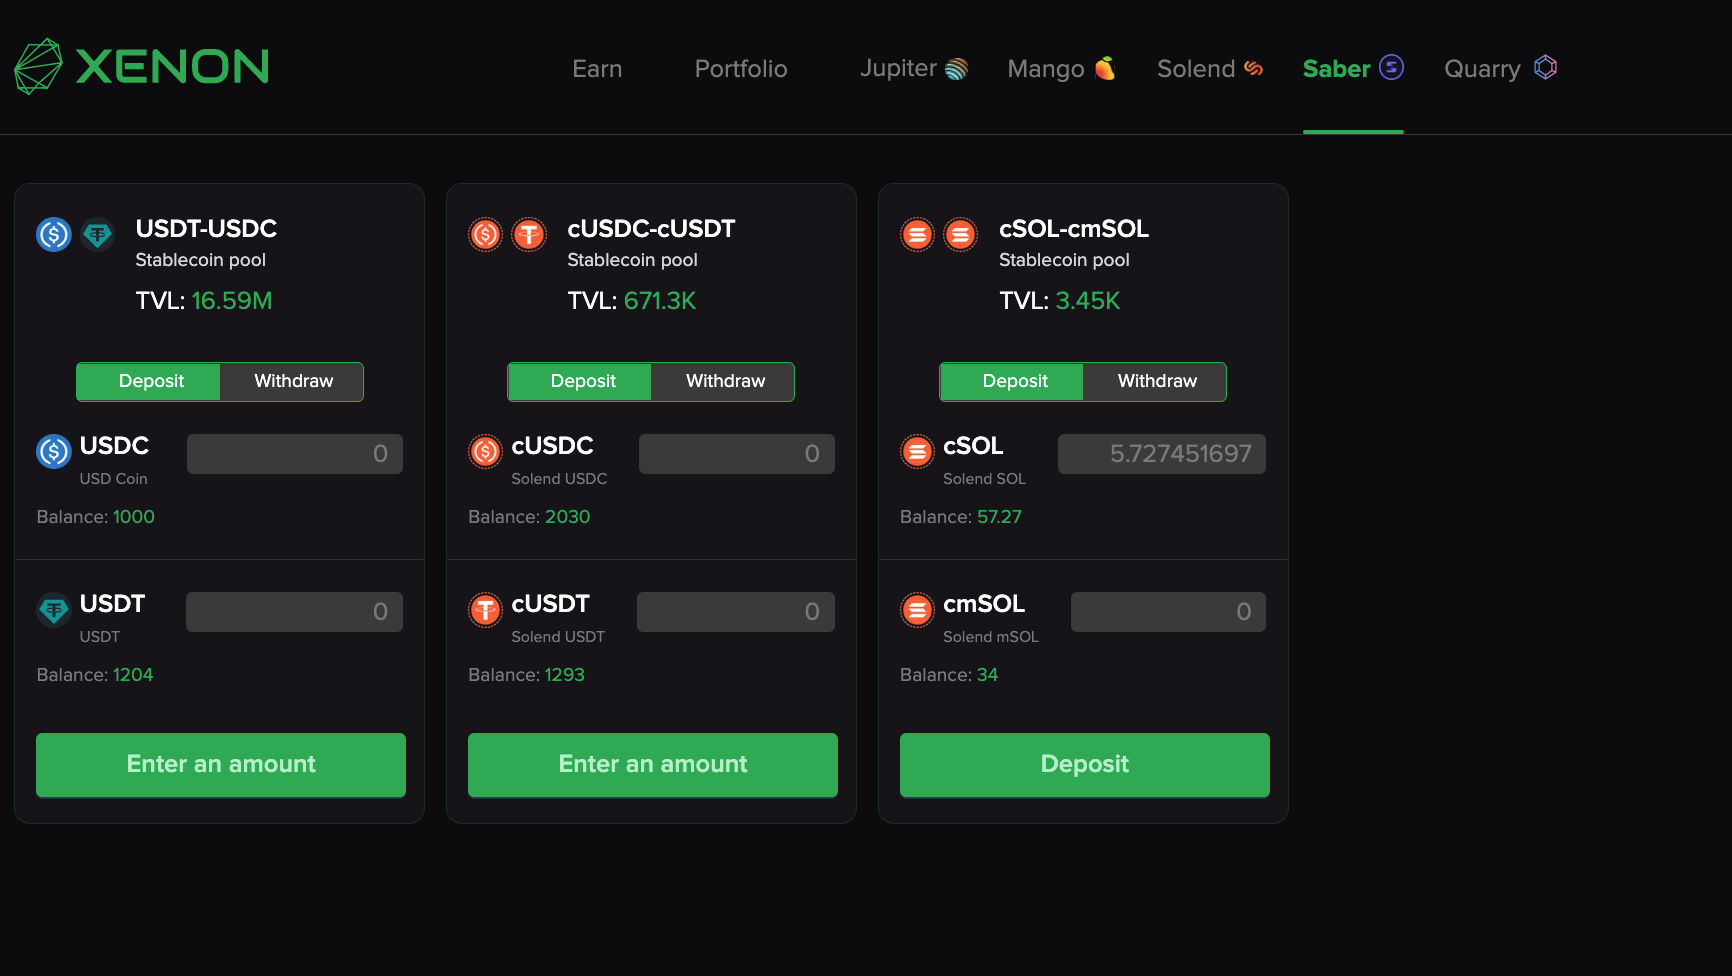Go to the Jupiter tab
This screenshot has height=976, width=1732.
pos(913,68)
